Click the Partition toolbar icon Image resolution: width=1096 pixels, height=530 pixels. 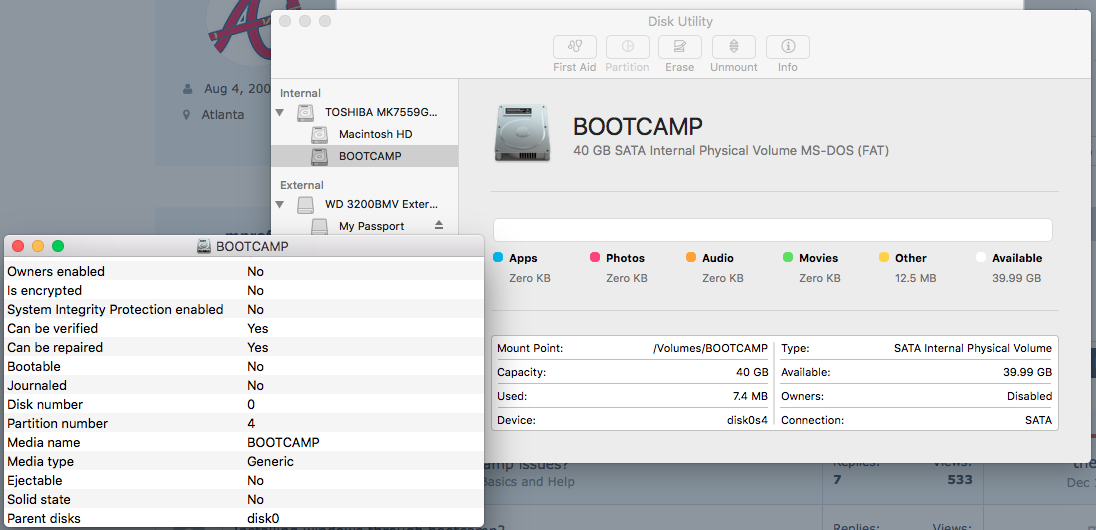[627, 47]
